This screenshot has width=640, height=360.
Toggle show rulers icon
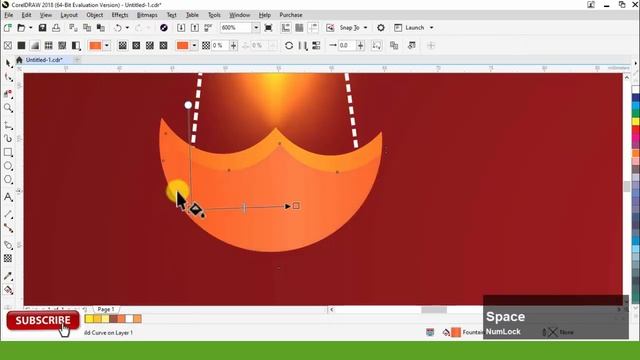286,28
